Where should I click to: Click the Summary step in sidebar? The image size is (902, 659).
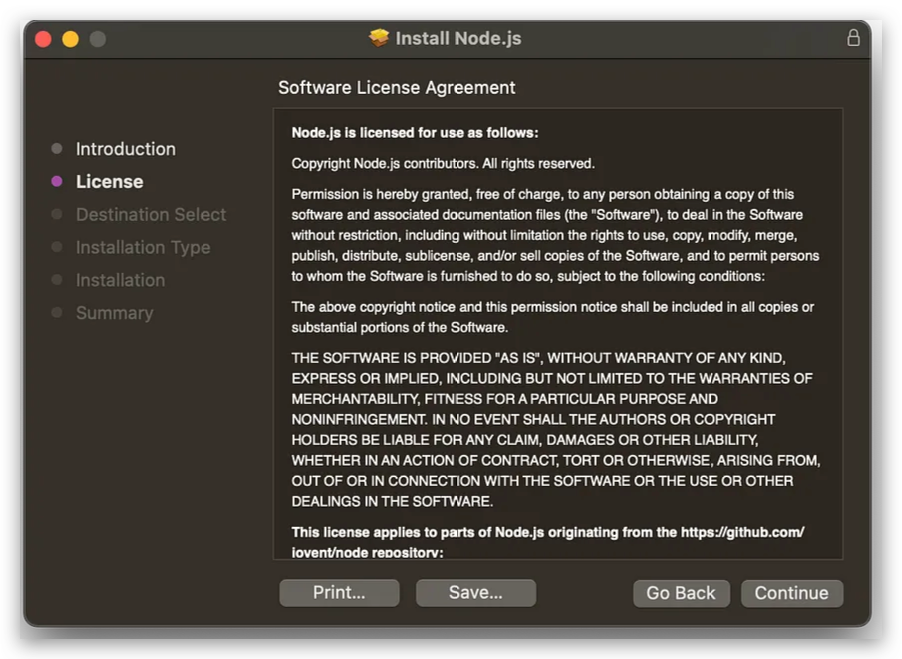[115, 313]
